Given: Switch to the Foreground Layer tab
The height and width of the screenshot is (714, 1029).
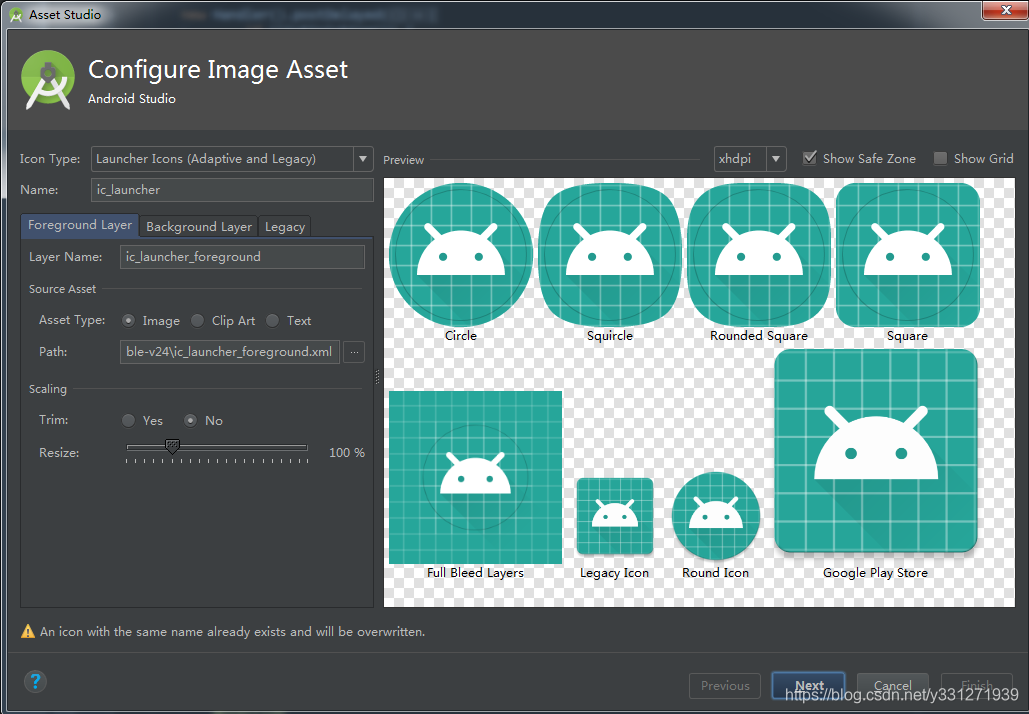Looking at the screenshot, I should pyautogui.click(x=80, y=225).
